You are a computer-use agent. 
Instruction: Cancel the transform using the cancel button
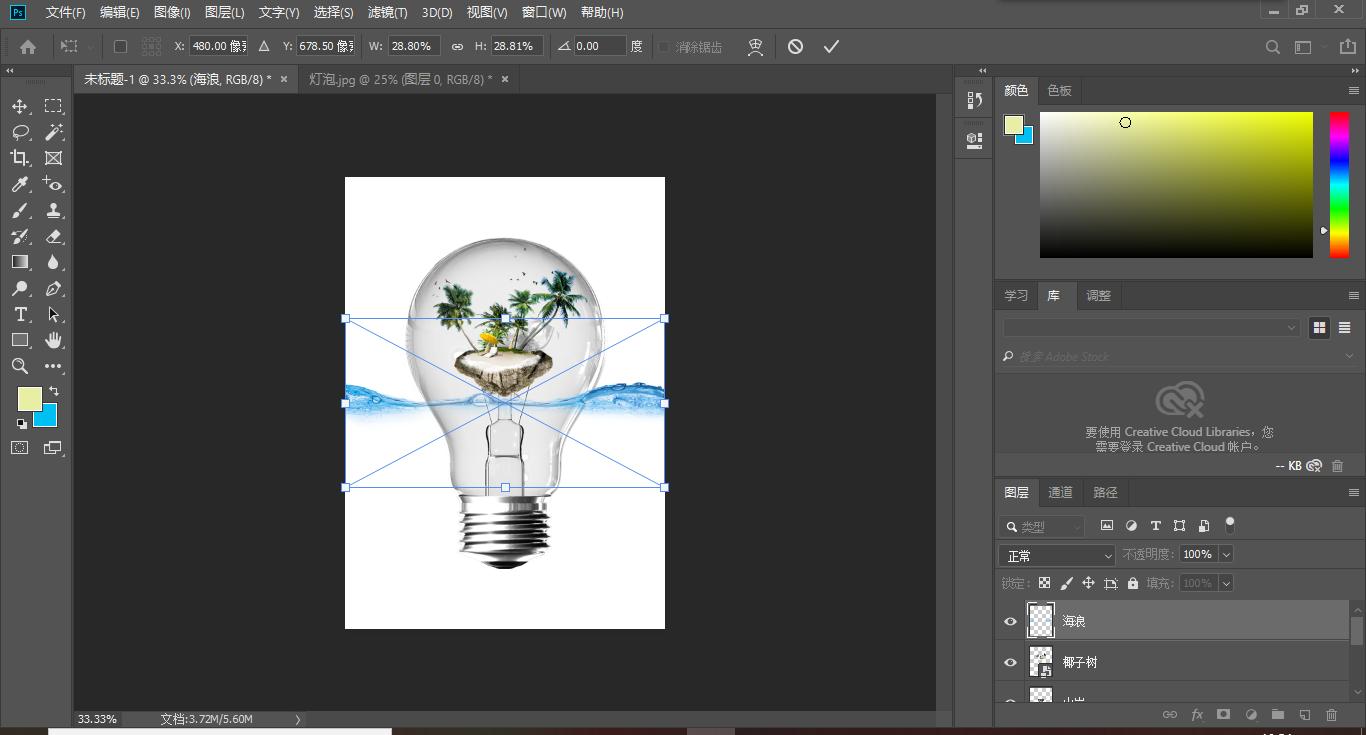coord(795,47)
